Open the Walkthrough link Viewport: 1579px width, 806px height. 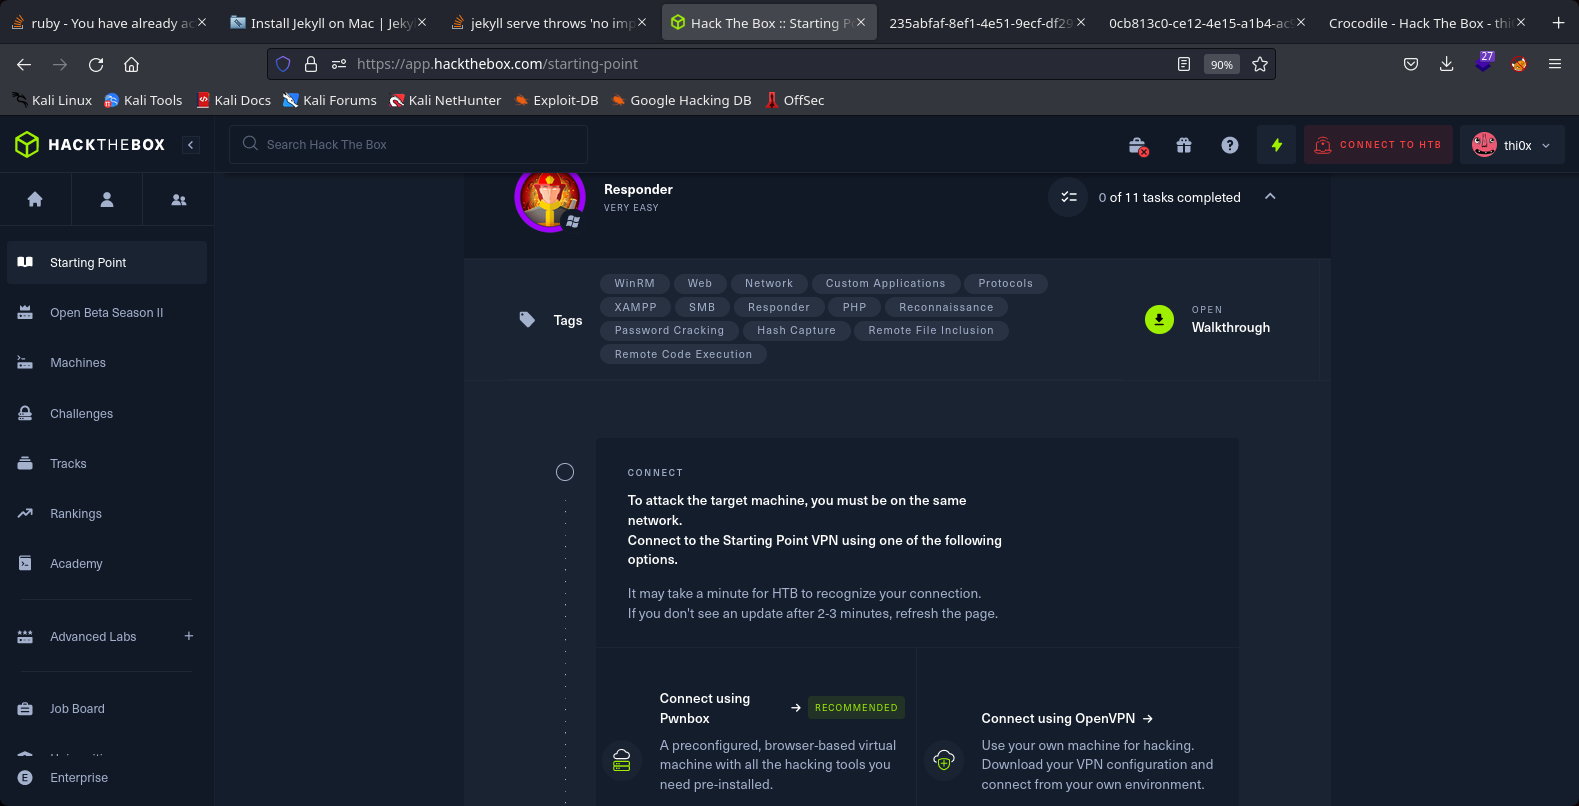click(1230, 327)
